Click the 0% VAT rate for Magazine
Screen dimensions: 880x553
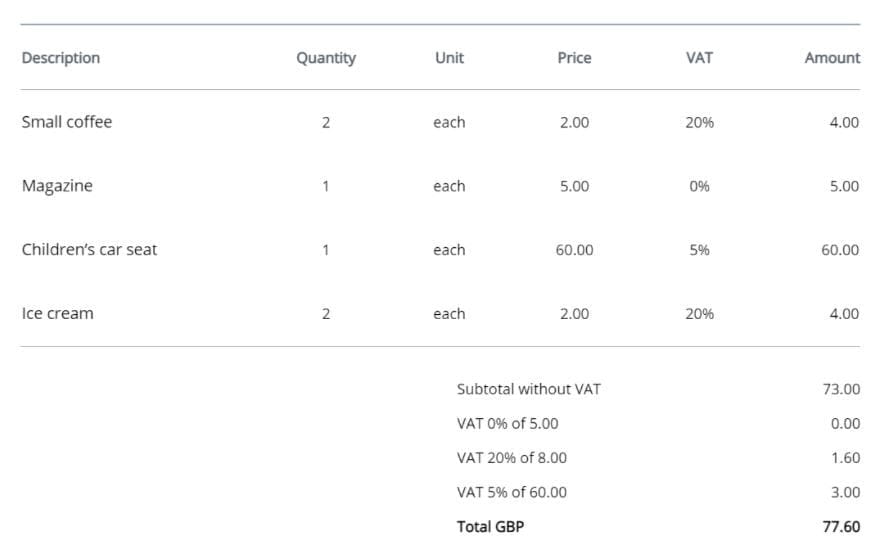click(699, 186)
